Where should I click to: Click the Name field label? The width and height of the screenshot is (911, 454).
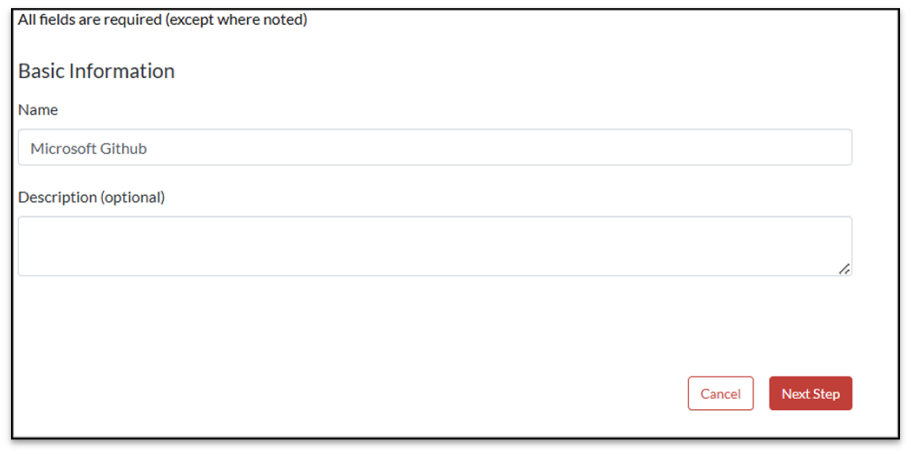coord(38,109)
